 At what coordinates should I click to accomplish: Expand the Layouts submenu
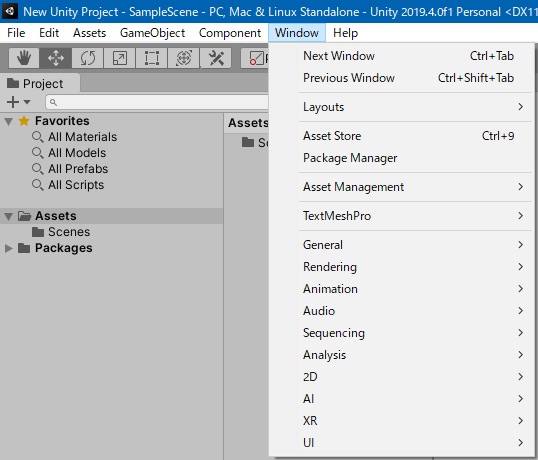tap(401, 107)
